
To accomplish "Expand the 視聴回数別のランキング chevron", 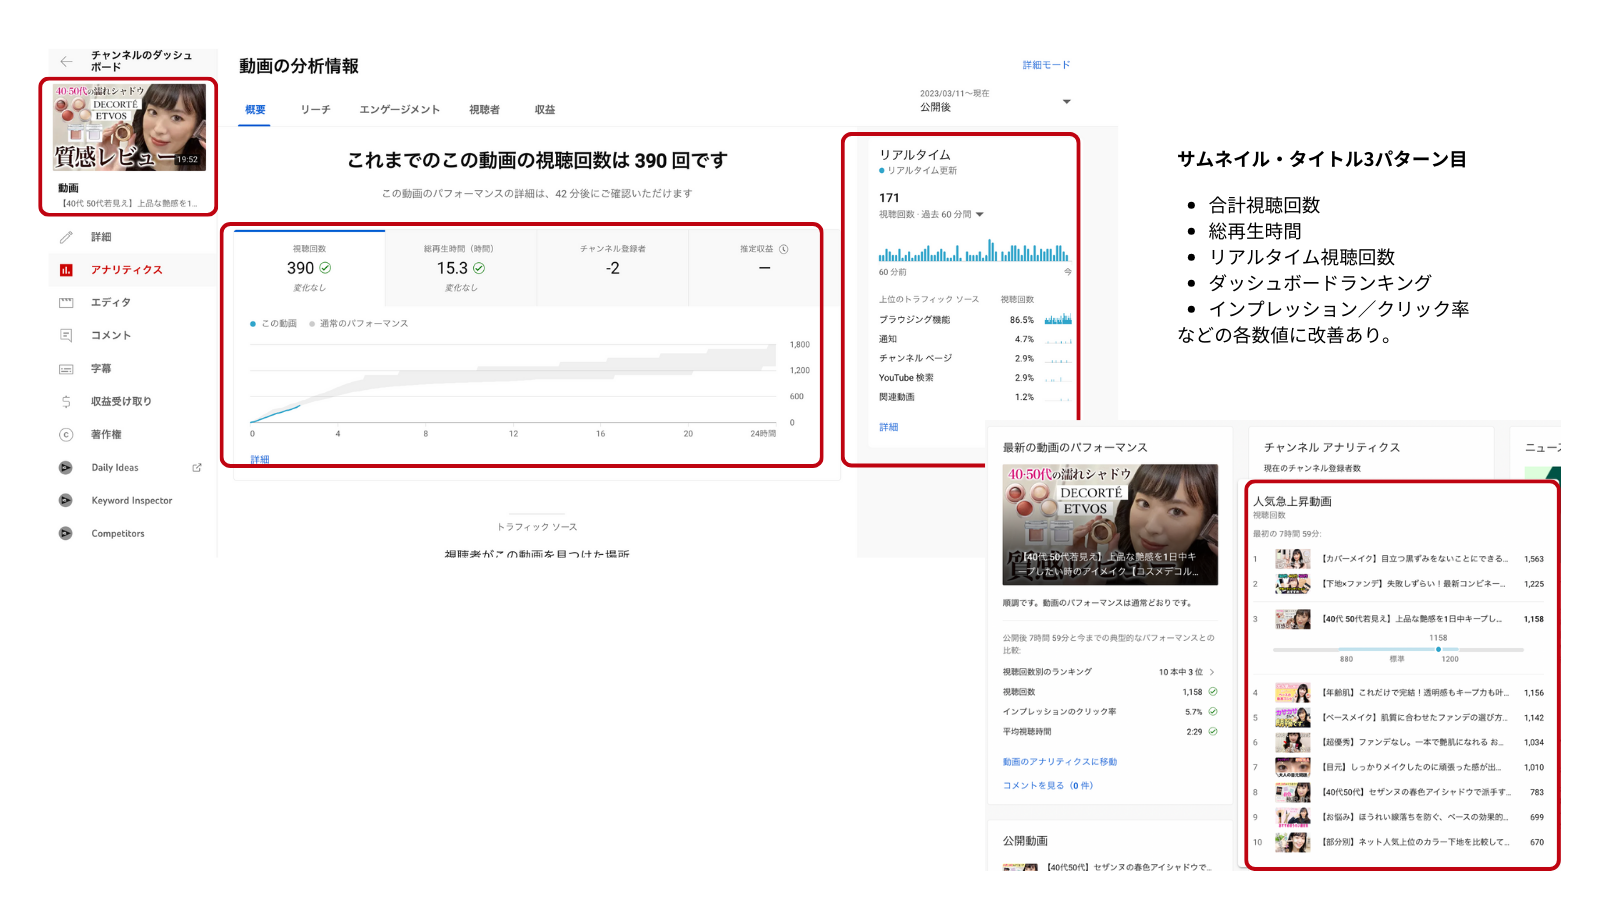I will (x=1212, y=672).
